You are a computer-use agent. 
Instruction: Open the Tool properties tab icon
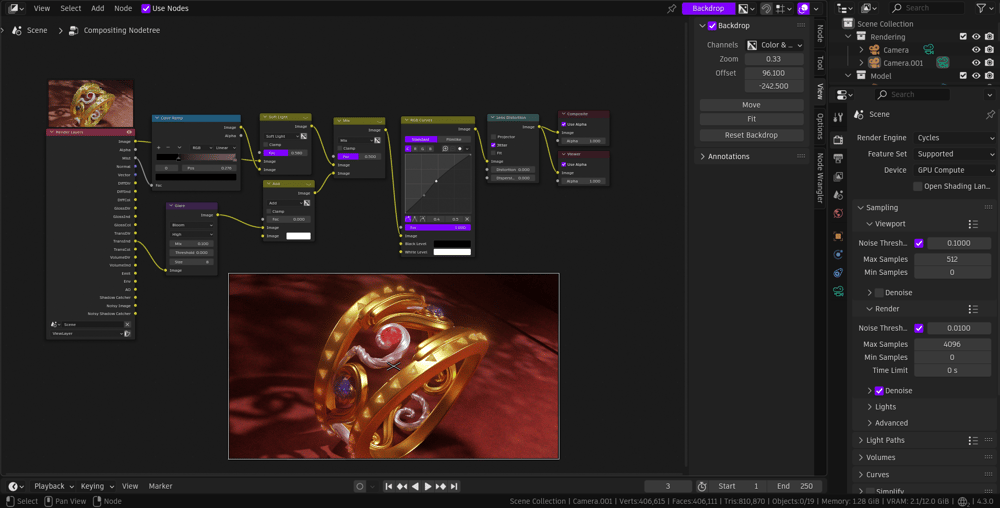[x=838, y=118]
